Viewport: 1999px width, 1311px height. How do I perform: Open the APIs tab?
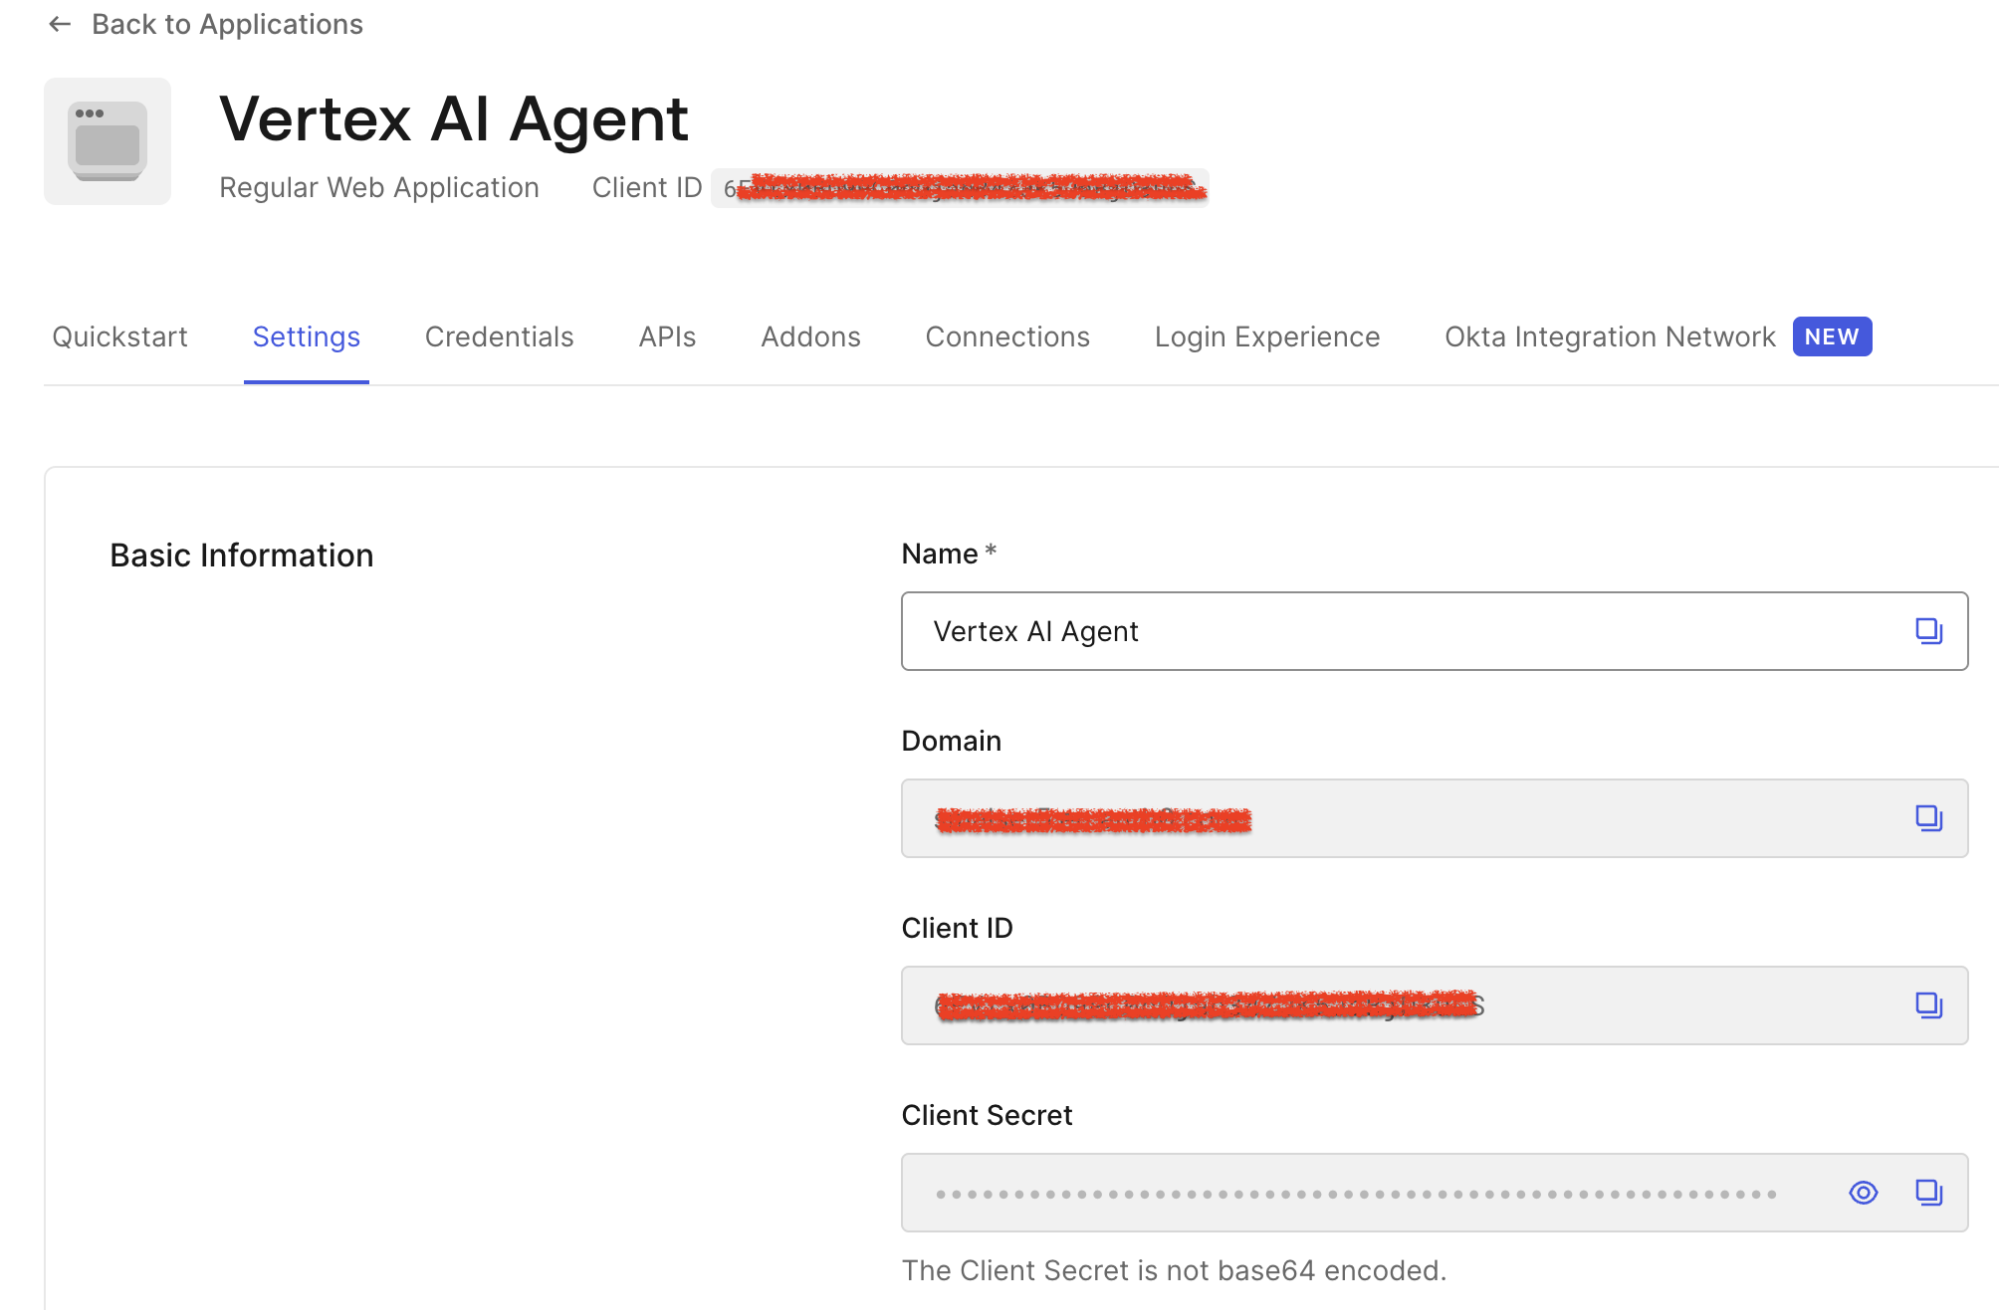665,337
